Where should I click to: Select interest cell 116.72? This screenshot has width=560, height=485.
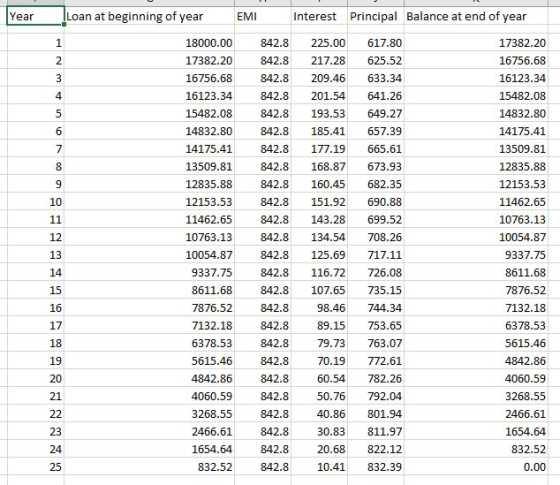(x=319, y=272)
